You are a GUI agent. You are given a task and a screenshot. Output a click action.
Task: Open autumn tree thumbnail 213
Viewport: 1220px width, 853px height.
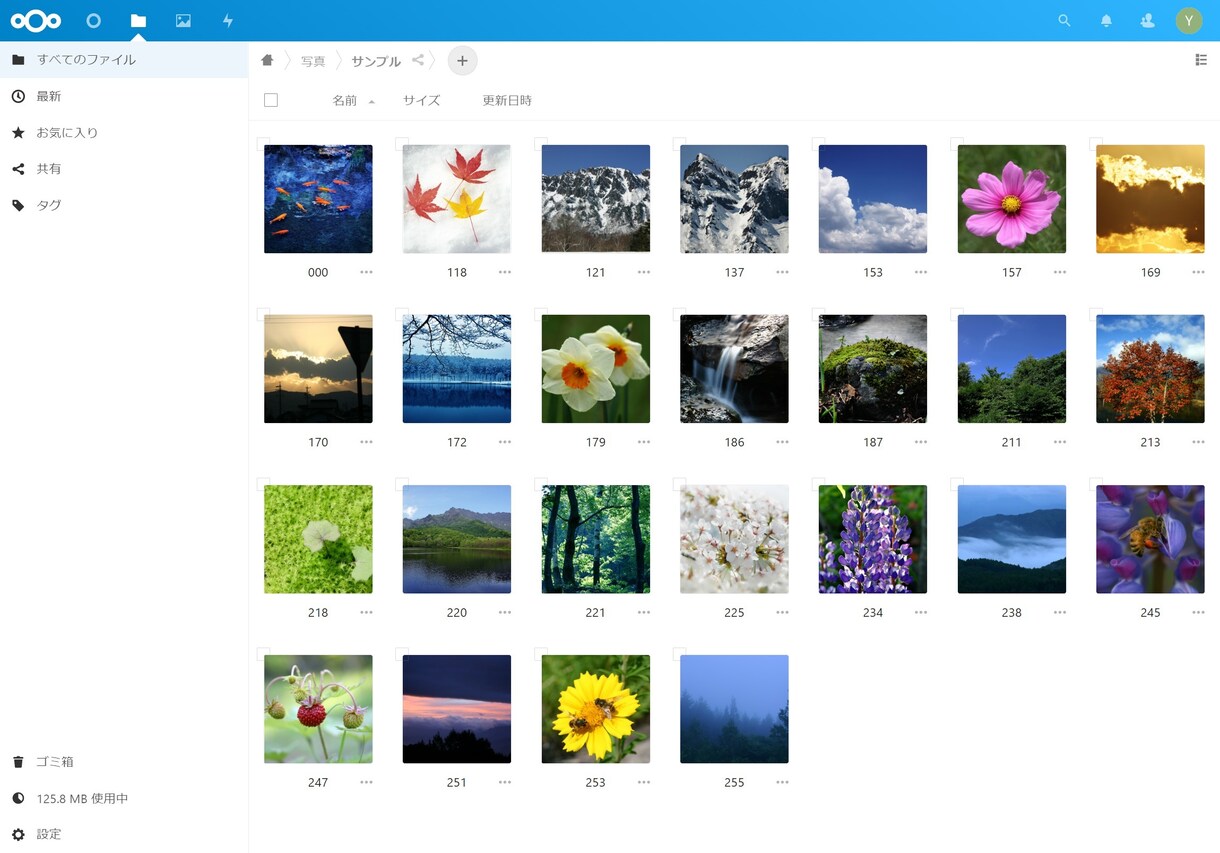(1150, 369)
